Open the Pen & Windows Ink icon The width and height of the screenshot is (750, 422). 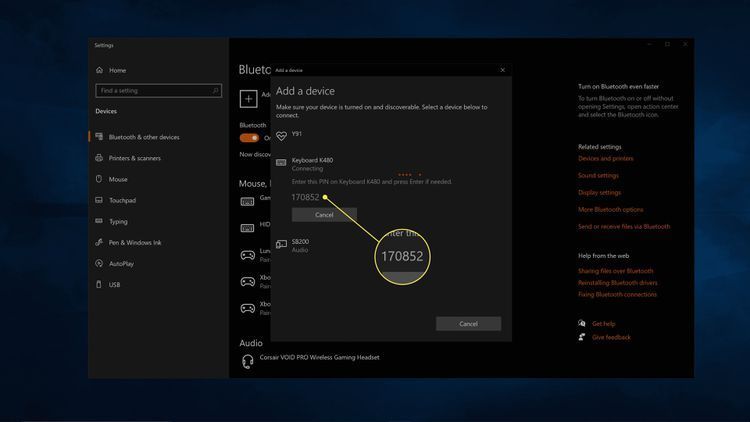[99, 242]
